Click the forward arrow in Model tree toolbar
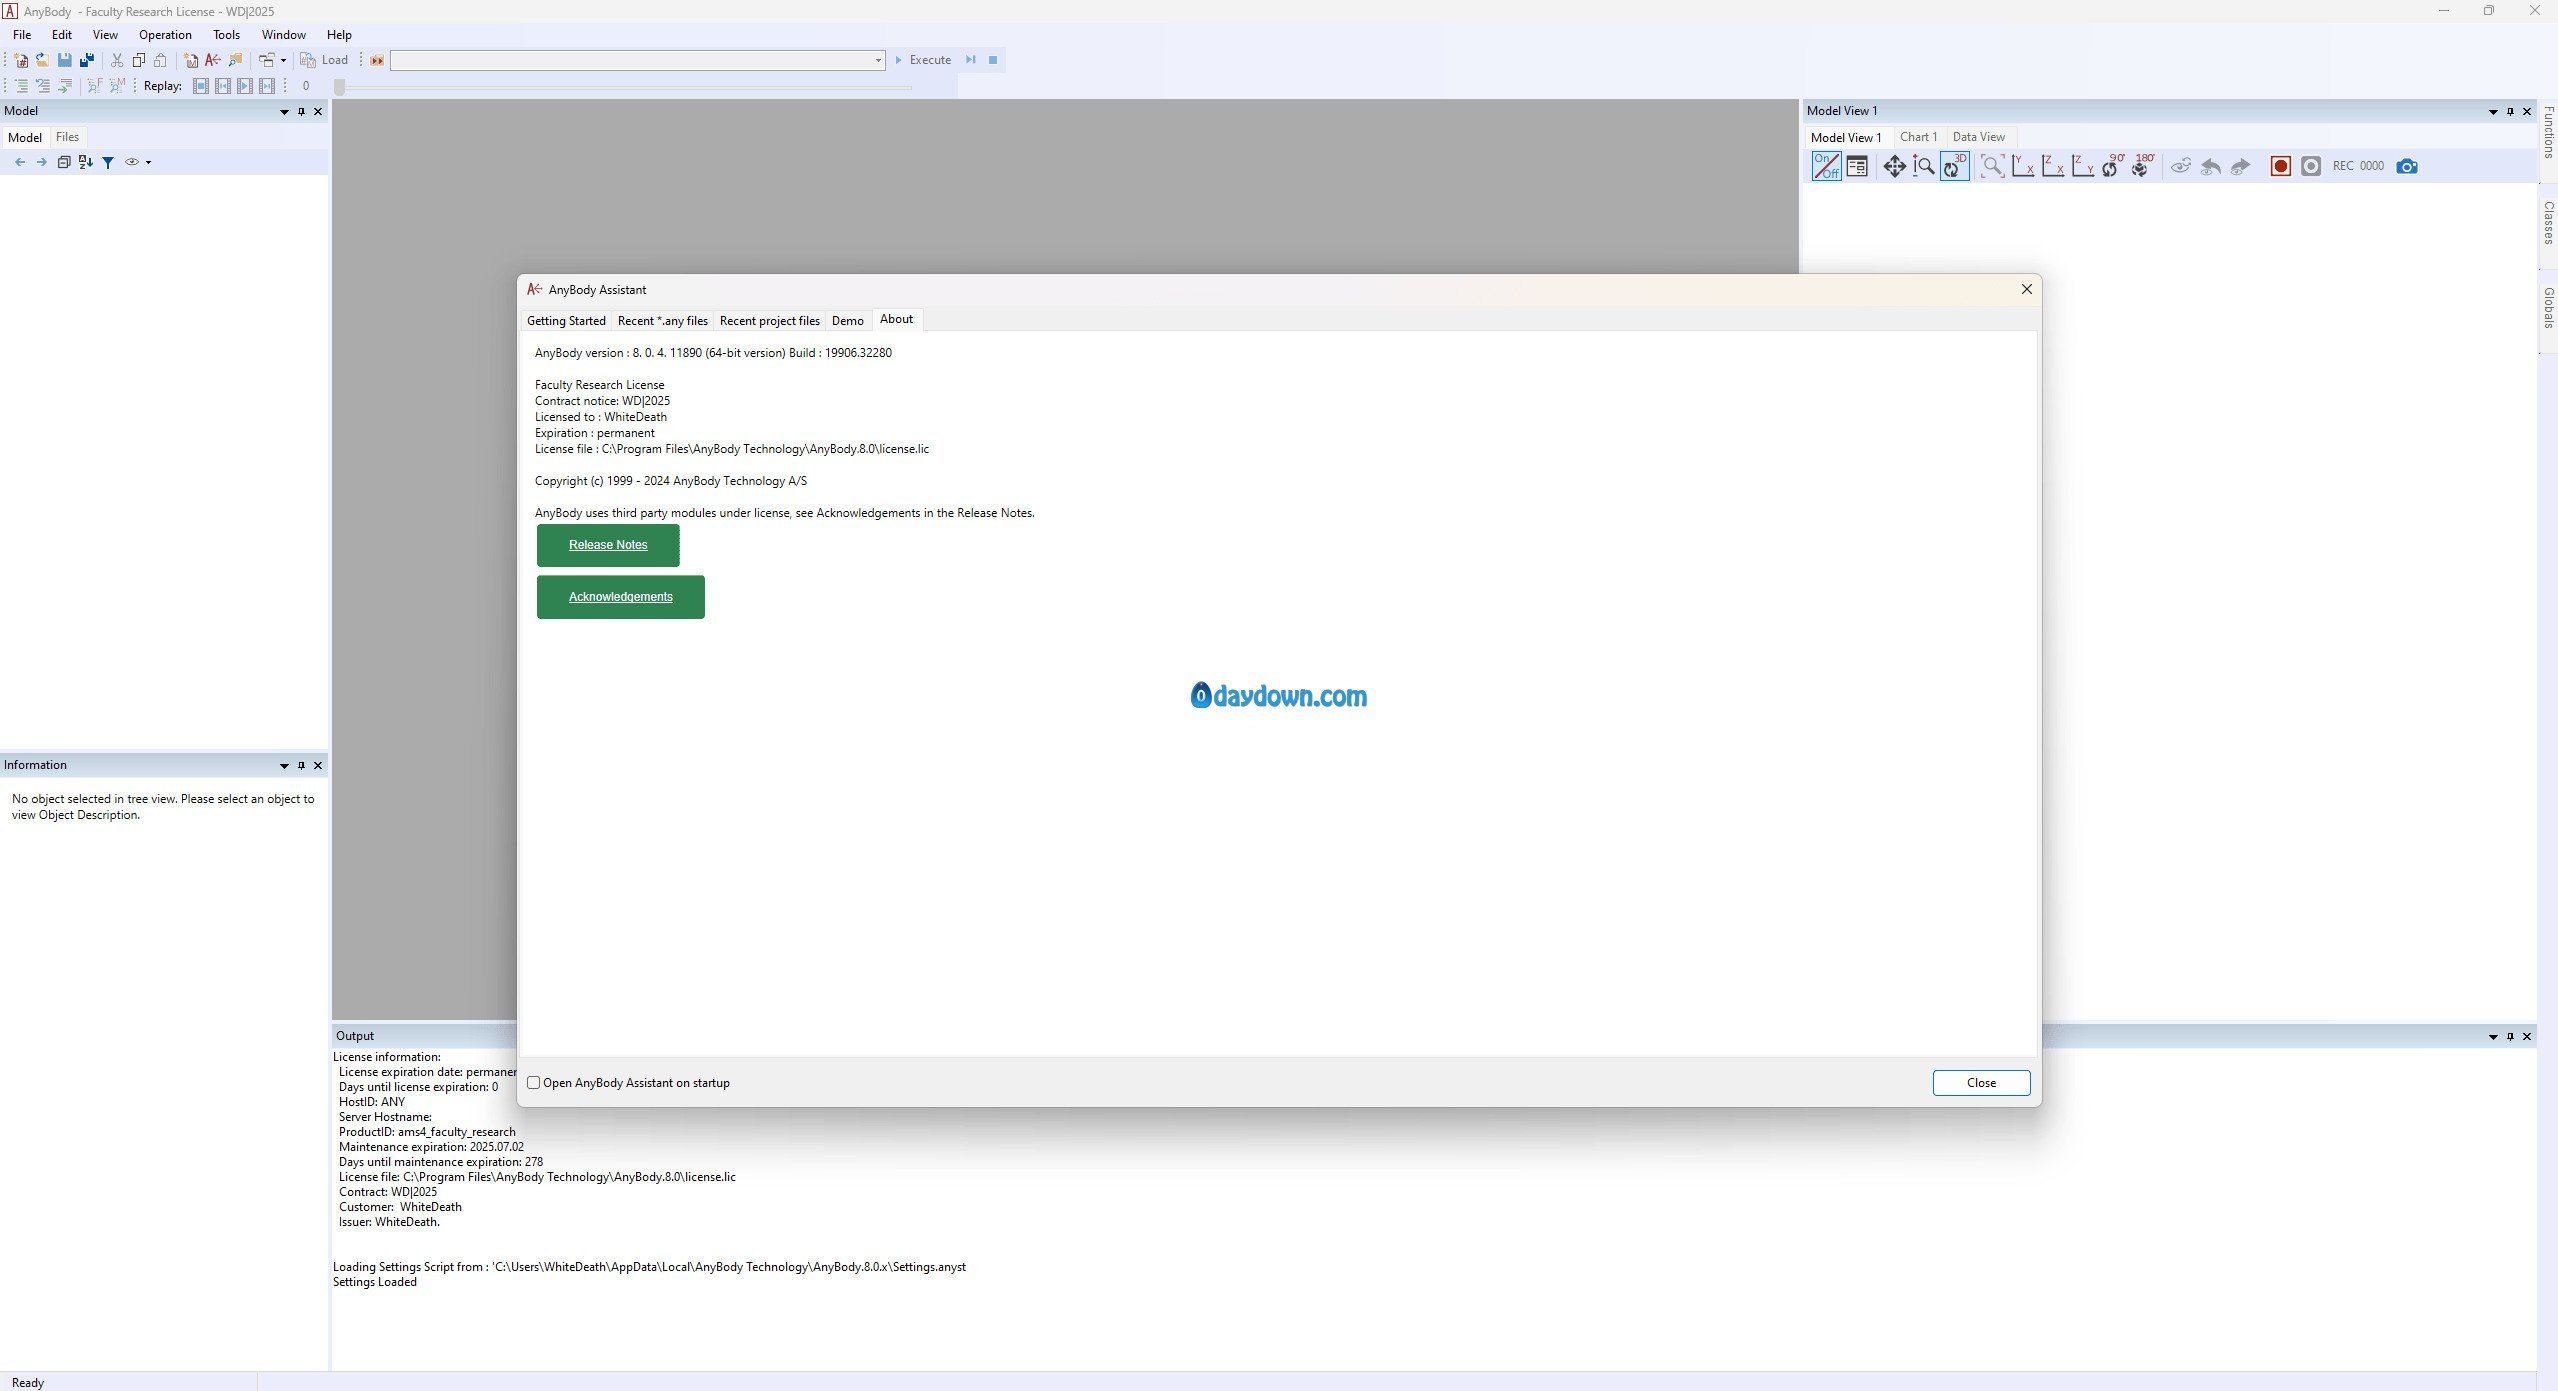This screenshot has height=1391, width=2558. [41, 162]
